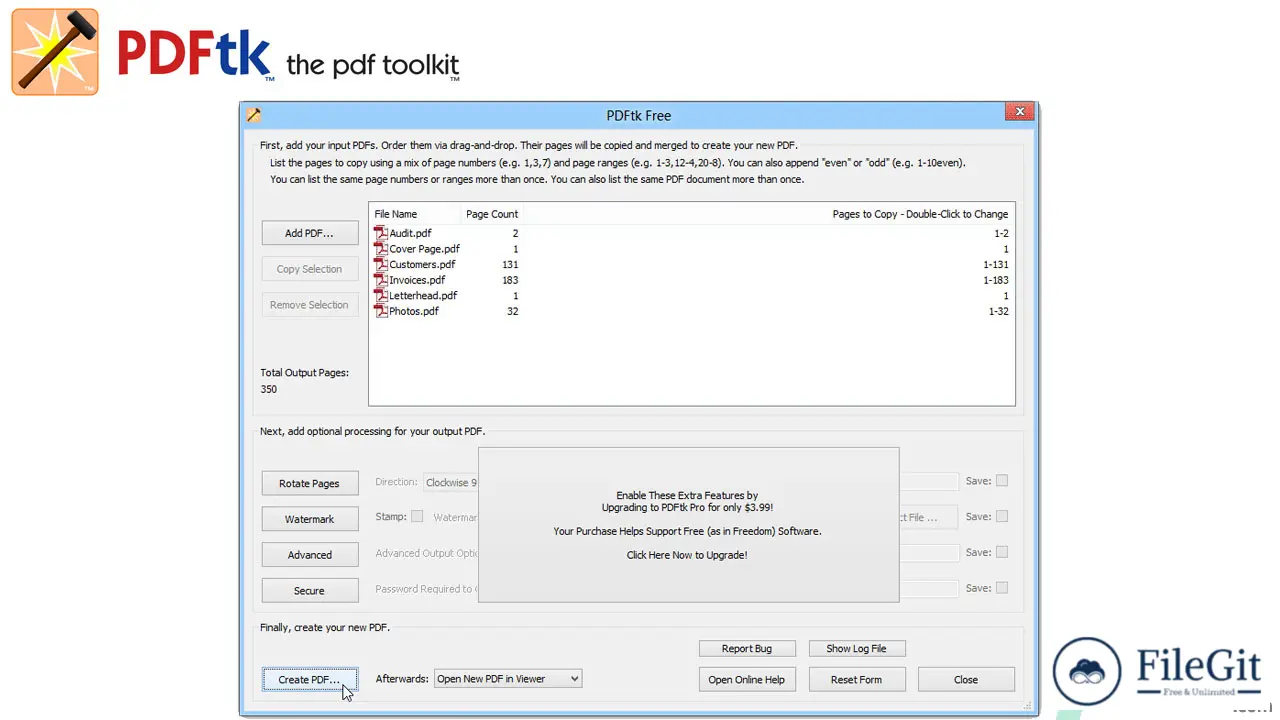Click the Cover Page.pdf file icon
Image resolution: width=1280 pixels, height=720 pixels.
click(381, 249)
